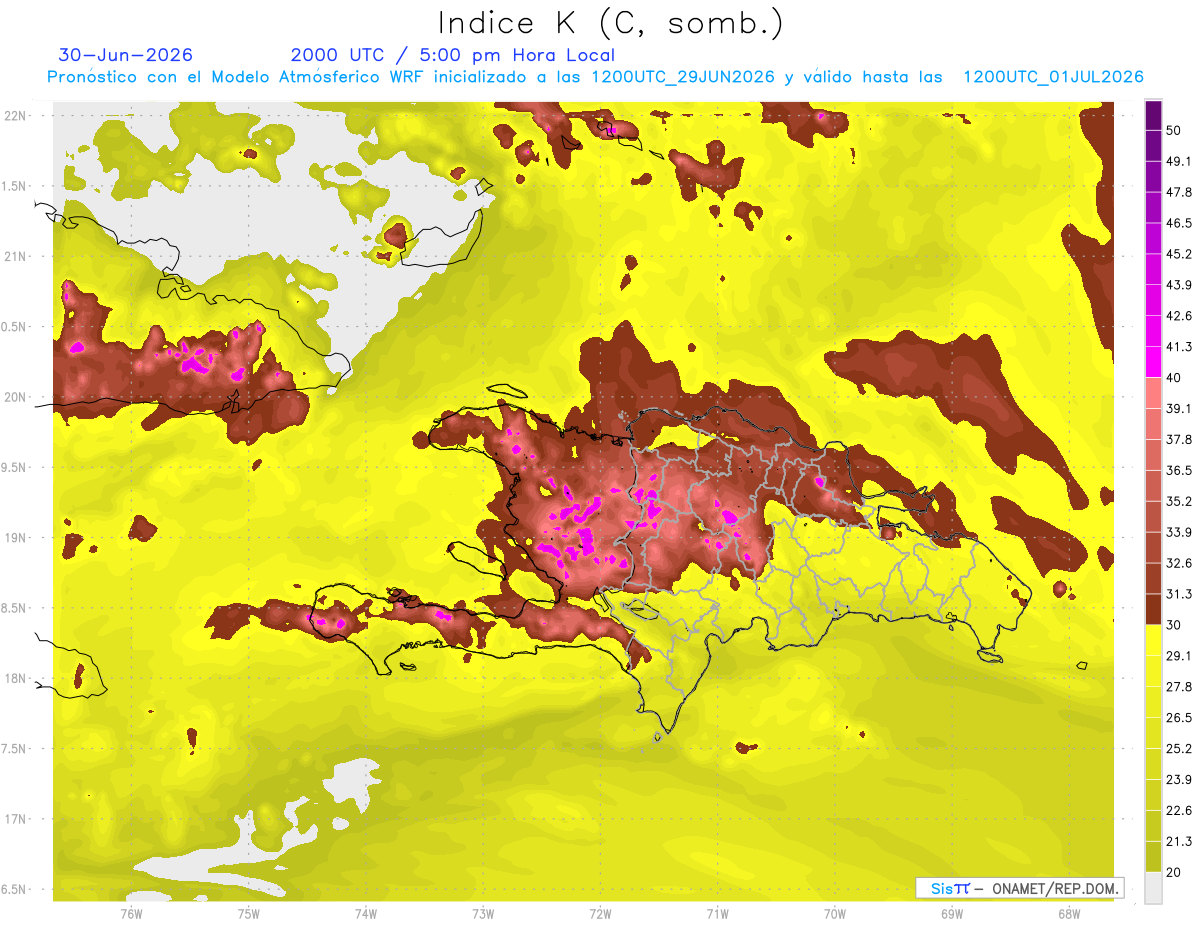Click the longitude label "75W"

[248, 914]
